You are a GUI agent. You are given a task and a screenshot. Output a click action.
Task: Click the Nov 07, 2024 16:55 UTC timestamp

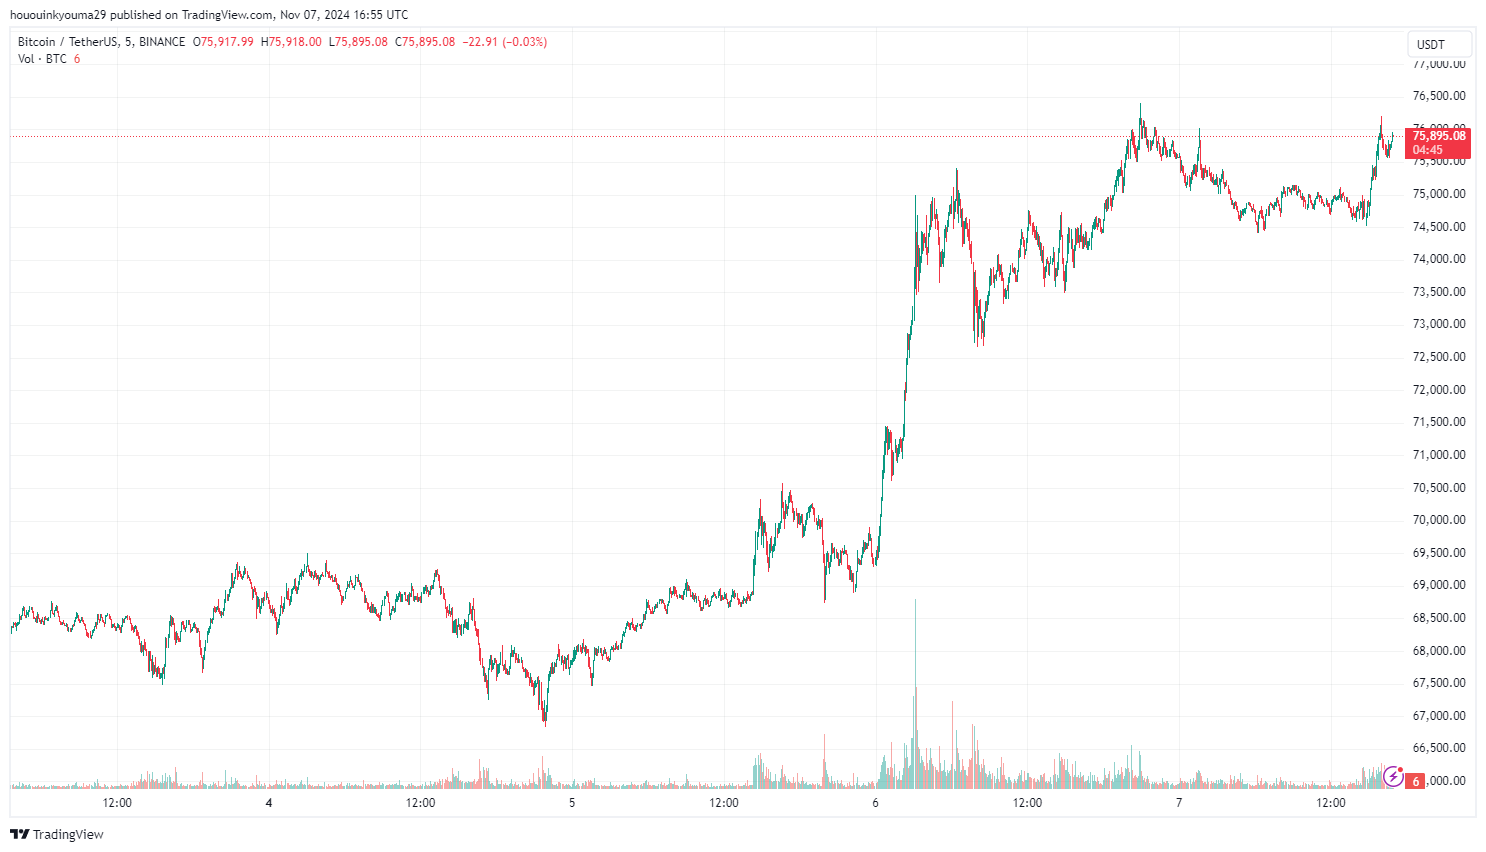pyautogui.click(x=344, y=15)
